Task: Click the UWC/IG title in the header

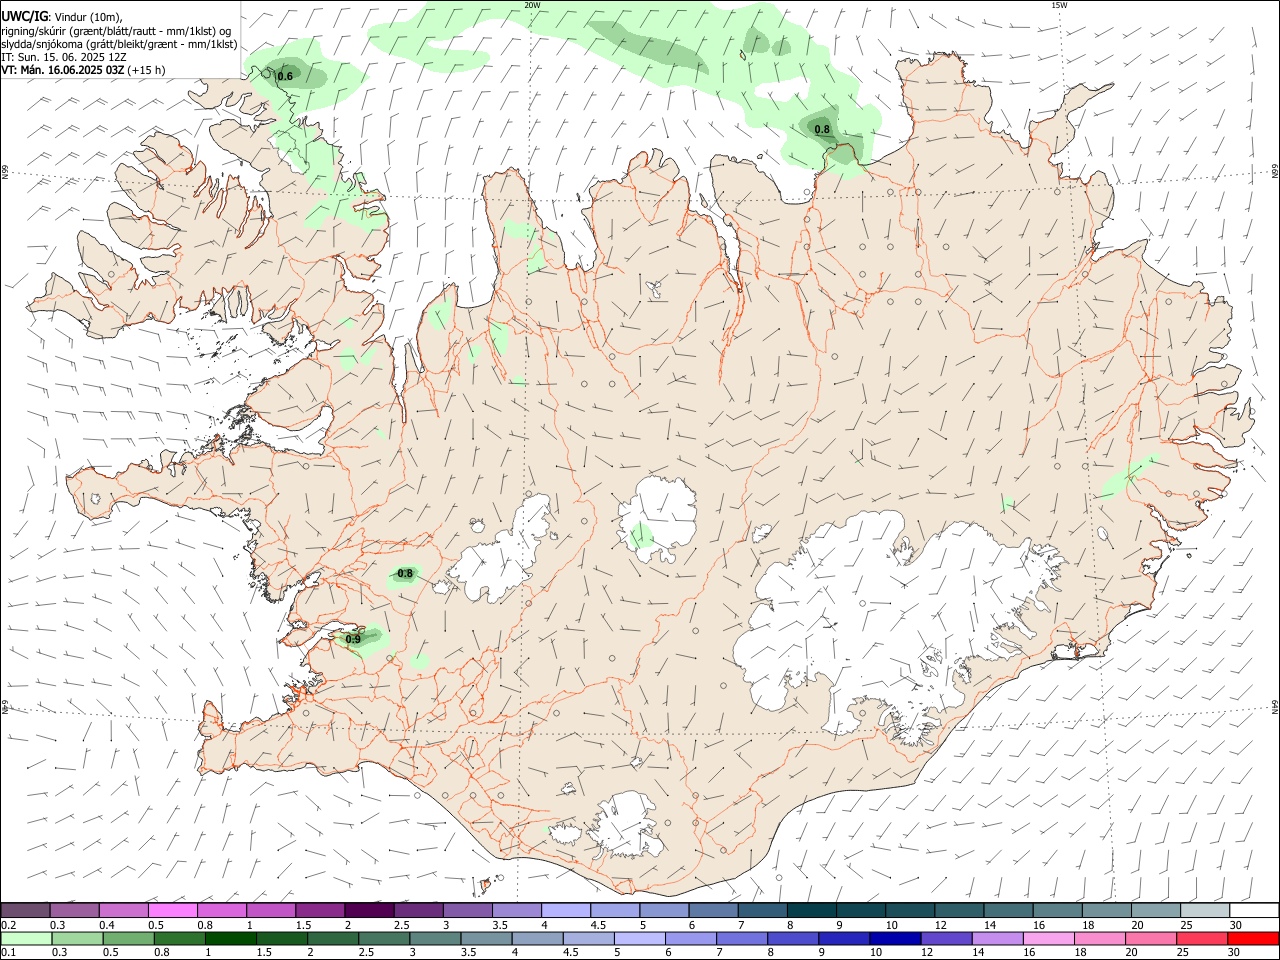Action: pos(24,16)
